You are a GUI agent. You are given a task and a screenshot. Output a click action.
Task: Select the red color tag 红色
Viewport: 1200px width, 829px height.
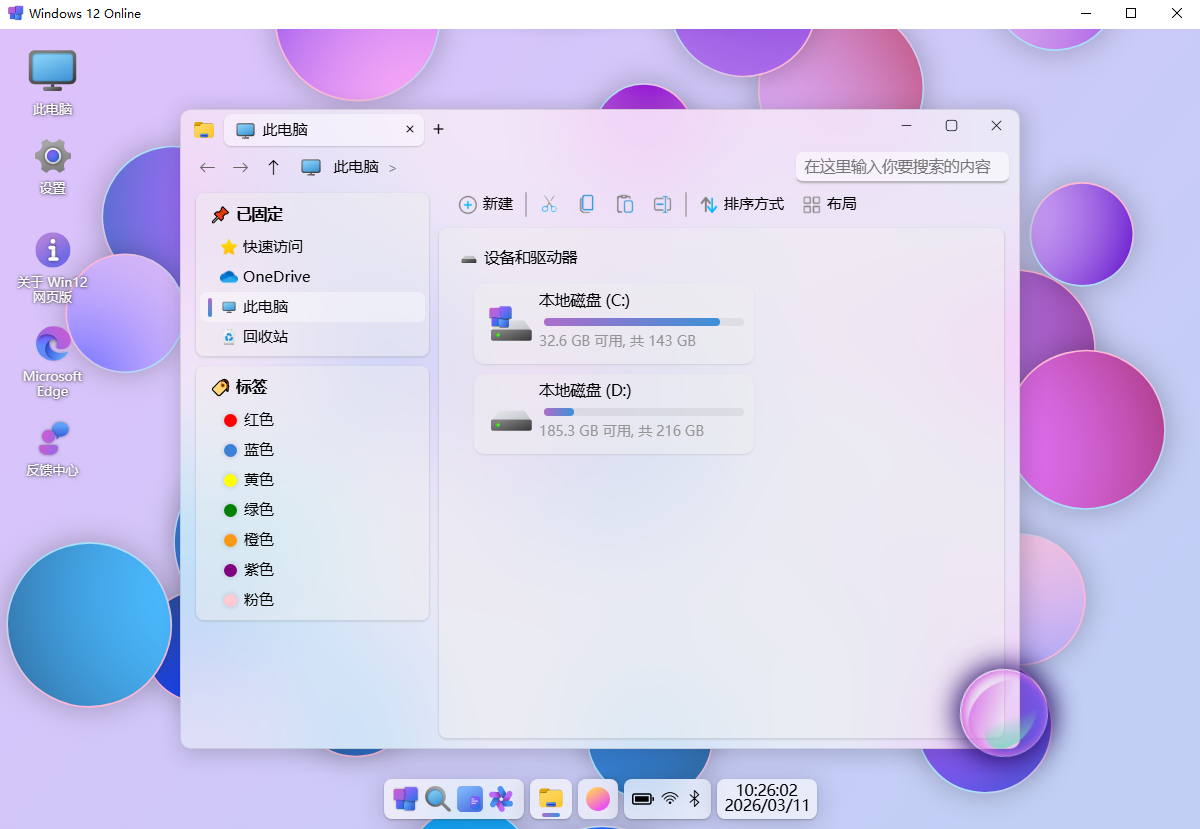pos(258,420)
